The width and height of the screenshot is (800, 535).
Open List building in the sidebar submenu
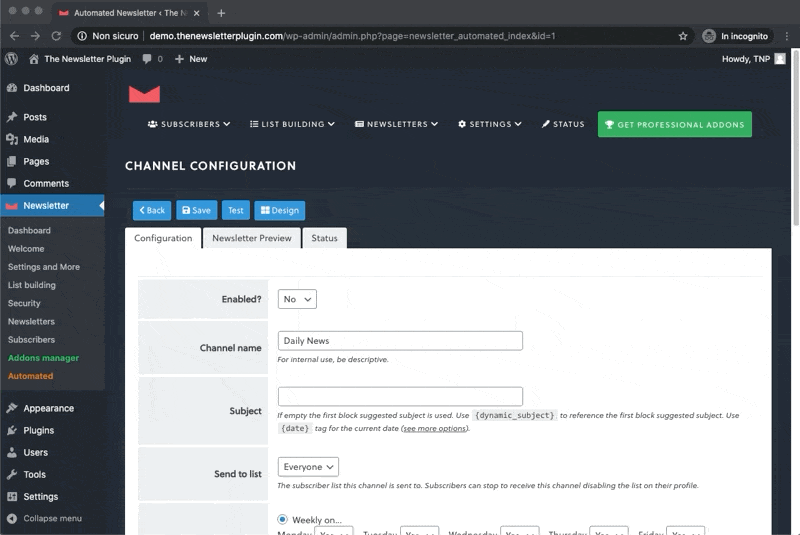coord(32,285)
